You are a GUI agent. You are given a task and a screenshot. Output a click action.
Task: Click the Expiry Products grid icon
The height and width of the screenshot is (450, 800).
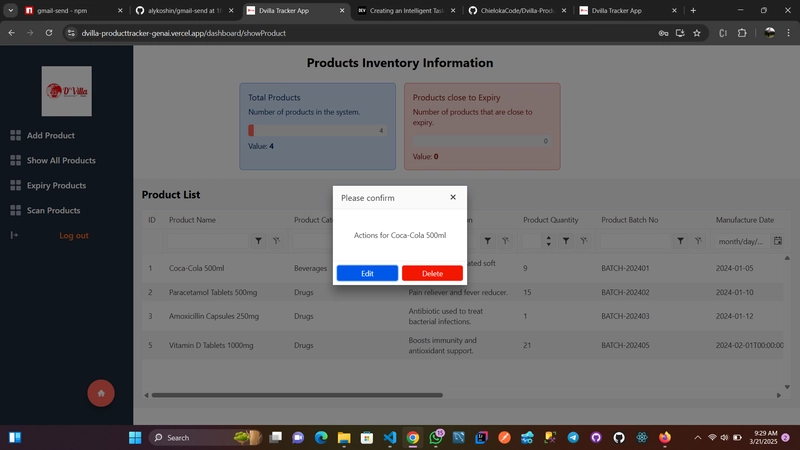click(15, 185)
